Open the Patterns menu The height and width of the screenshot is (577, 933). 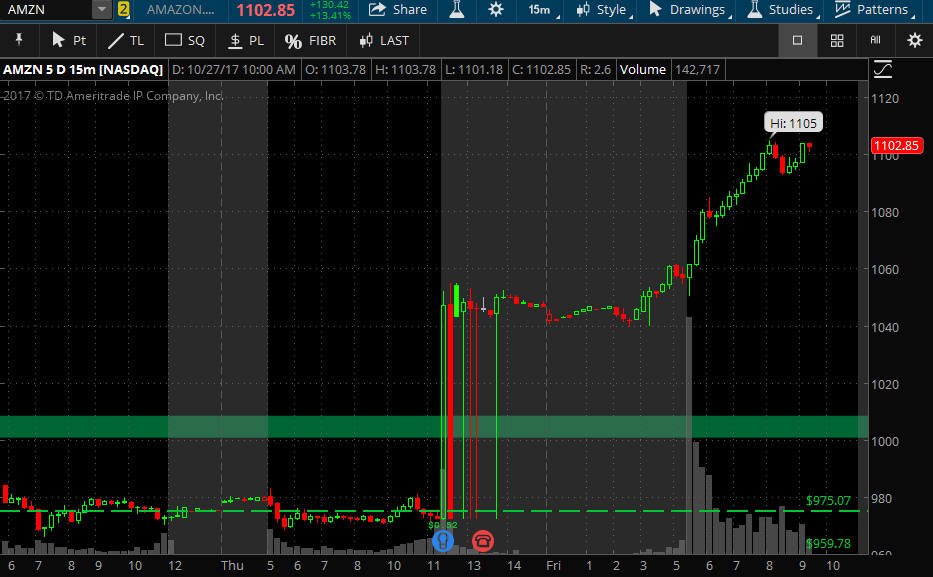[x=873, y=10]
